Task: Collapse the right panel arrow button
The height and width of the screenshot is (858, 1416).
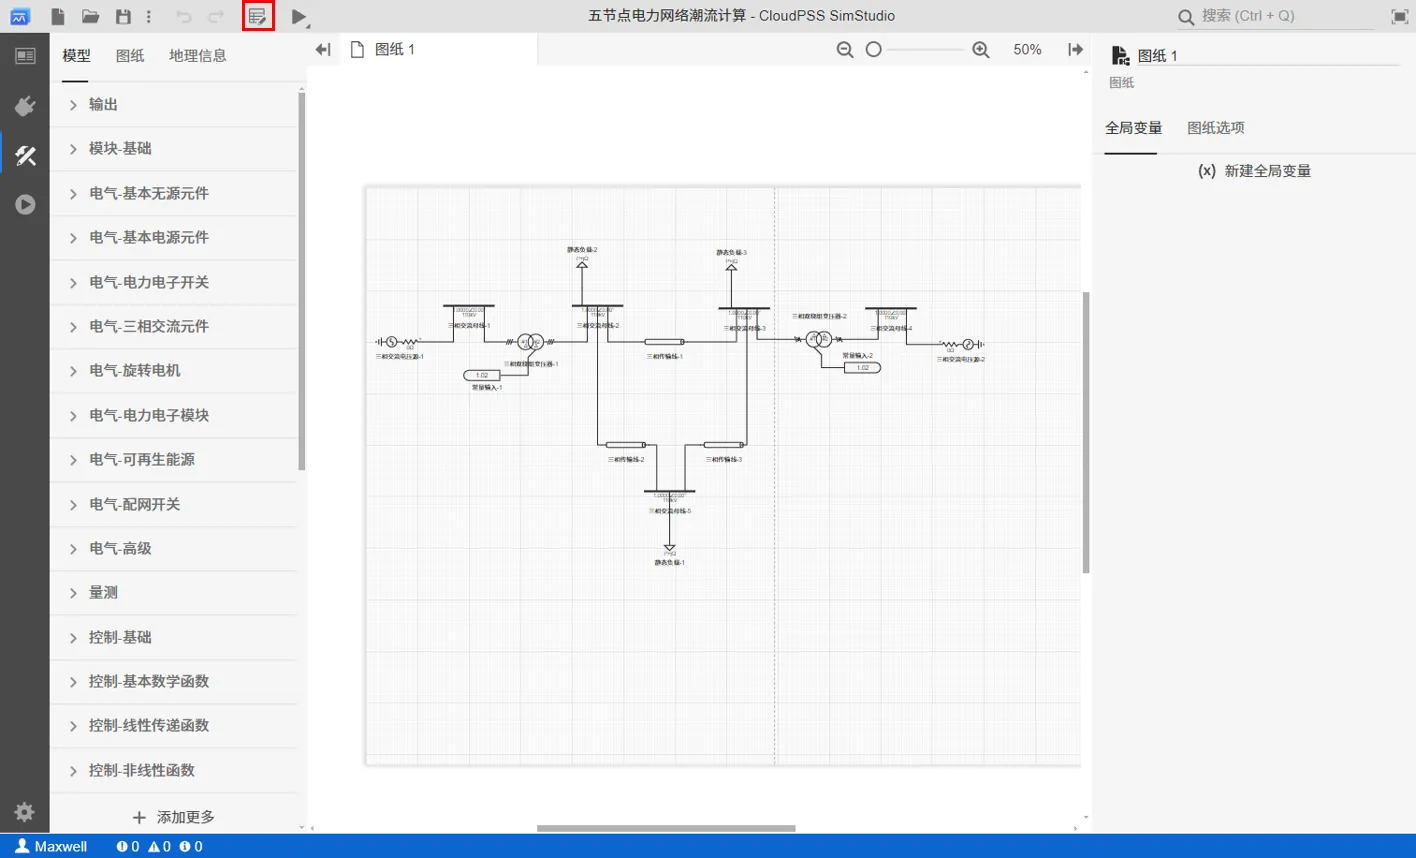Action: [x=1076, y=50]
